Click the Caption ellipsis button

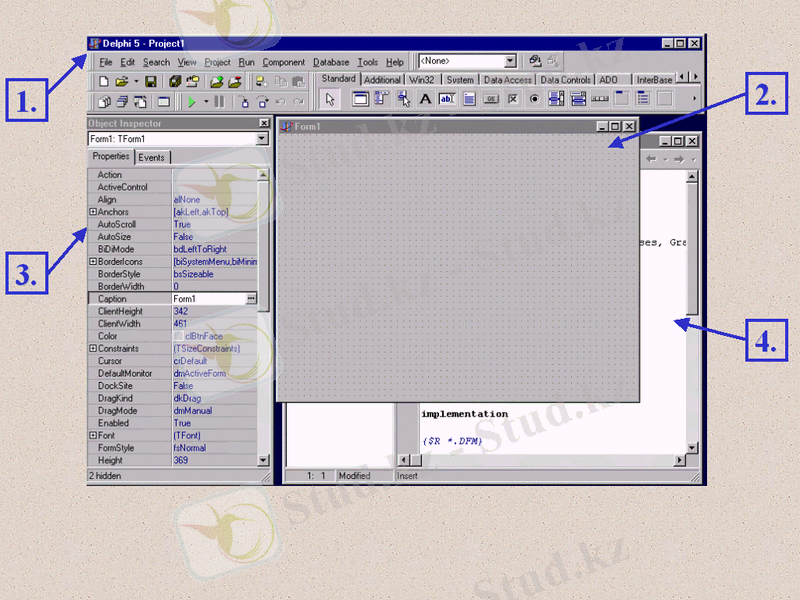pyautogui.click(x=251, y=299)
